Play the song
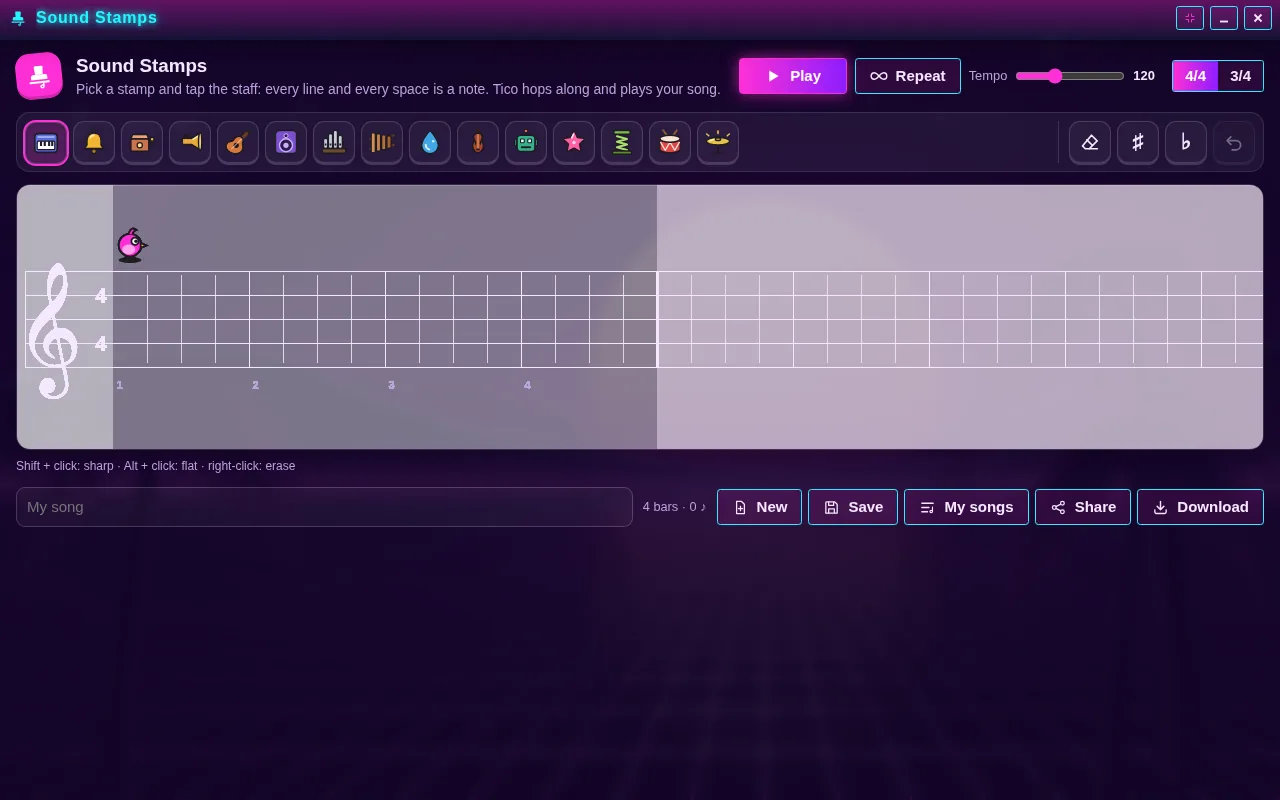The image size is (1280, 800). tap(793, 76)
